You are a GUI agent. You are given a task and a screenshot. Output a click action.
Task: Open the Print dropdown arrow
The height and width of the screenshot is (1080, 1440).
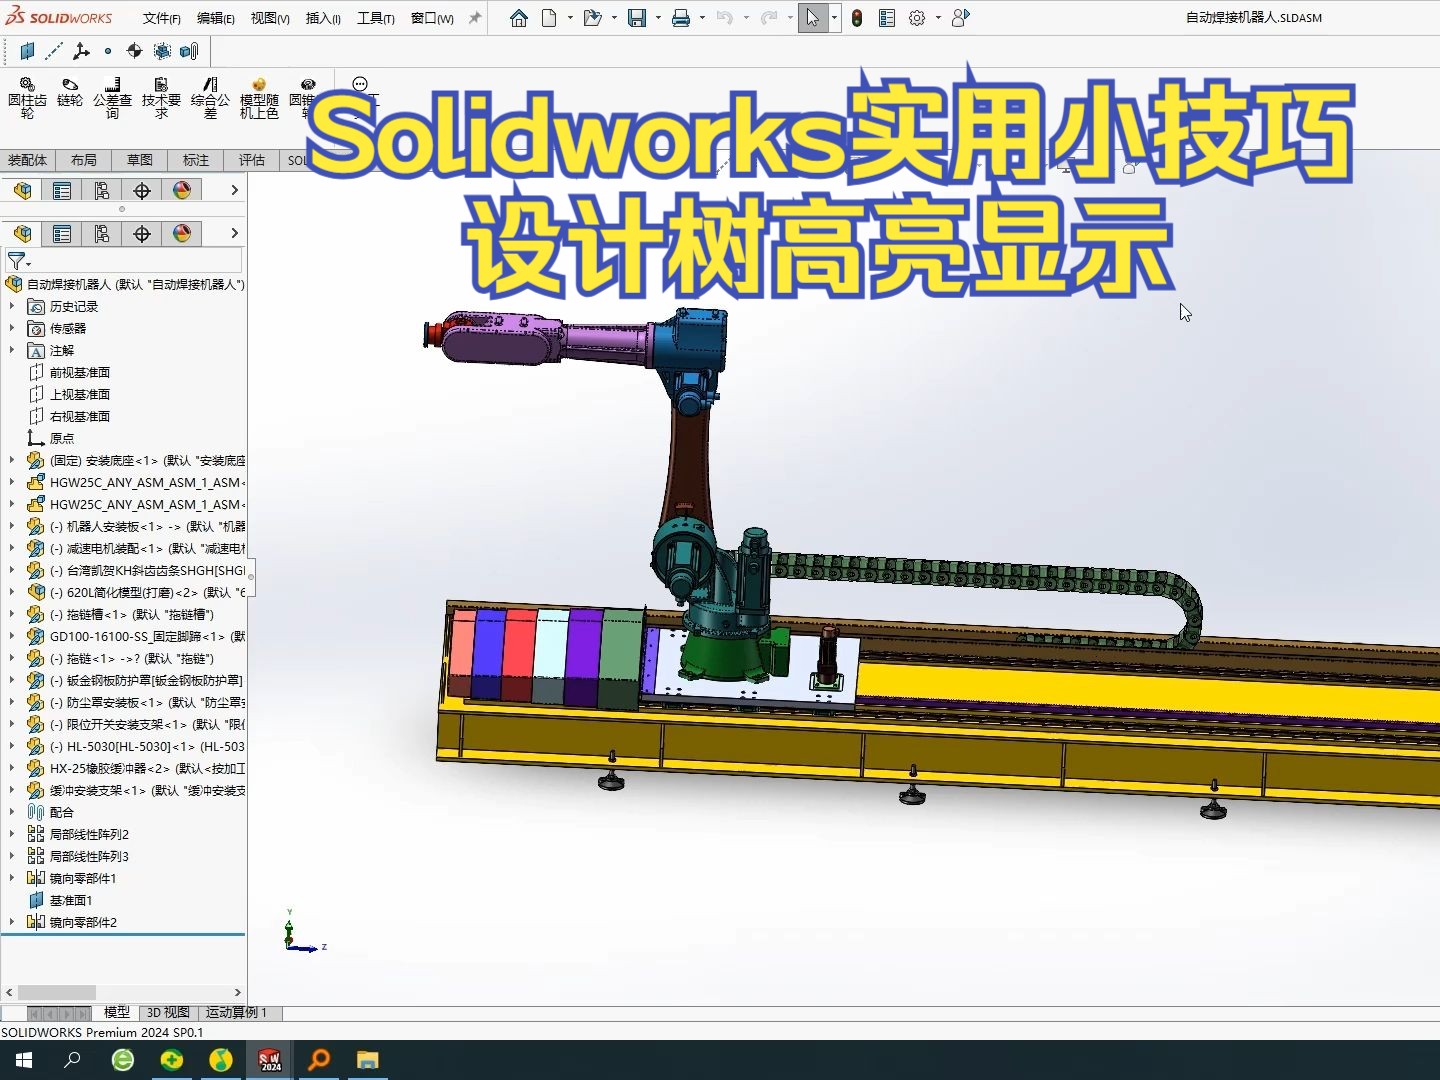point(702,18)
